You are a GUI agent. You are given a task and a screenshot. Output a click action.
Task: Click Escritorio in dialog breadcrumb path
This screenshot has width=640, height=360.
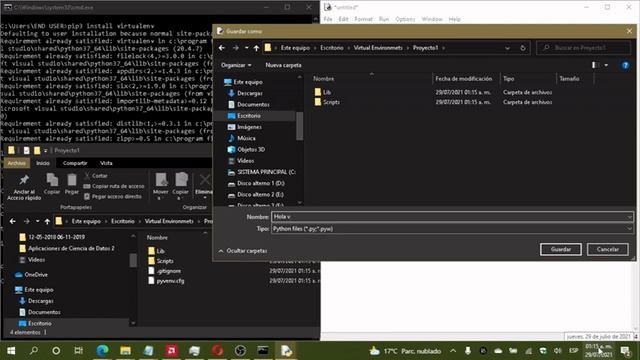(x=331, y=48)
